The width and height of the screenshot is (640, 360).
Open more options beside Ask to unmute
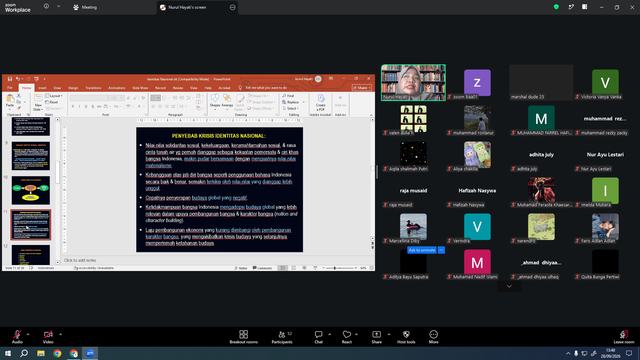(441, 250)
